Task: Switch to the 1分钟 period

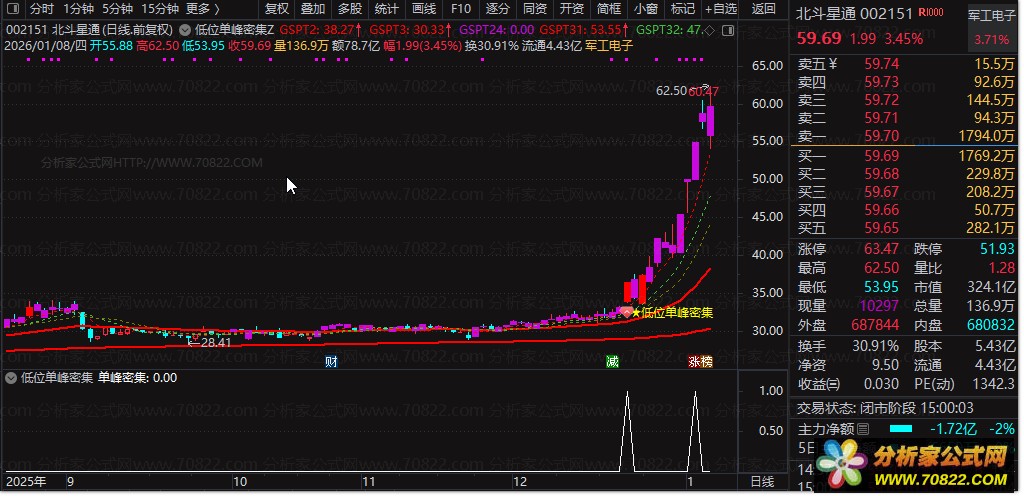Action: 79,8
